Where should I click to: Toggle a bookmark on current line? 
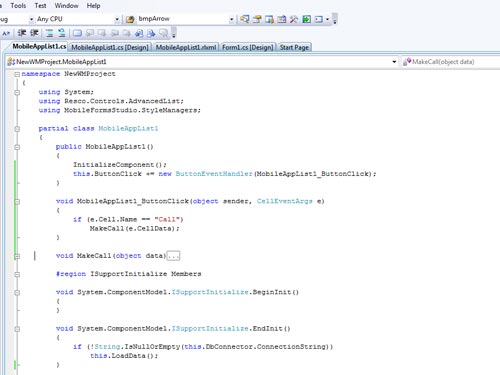tap(77, 33)
